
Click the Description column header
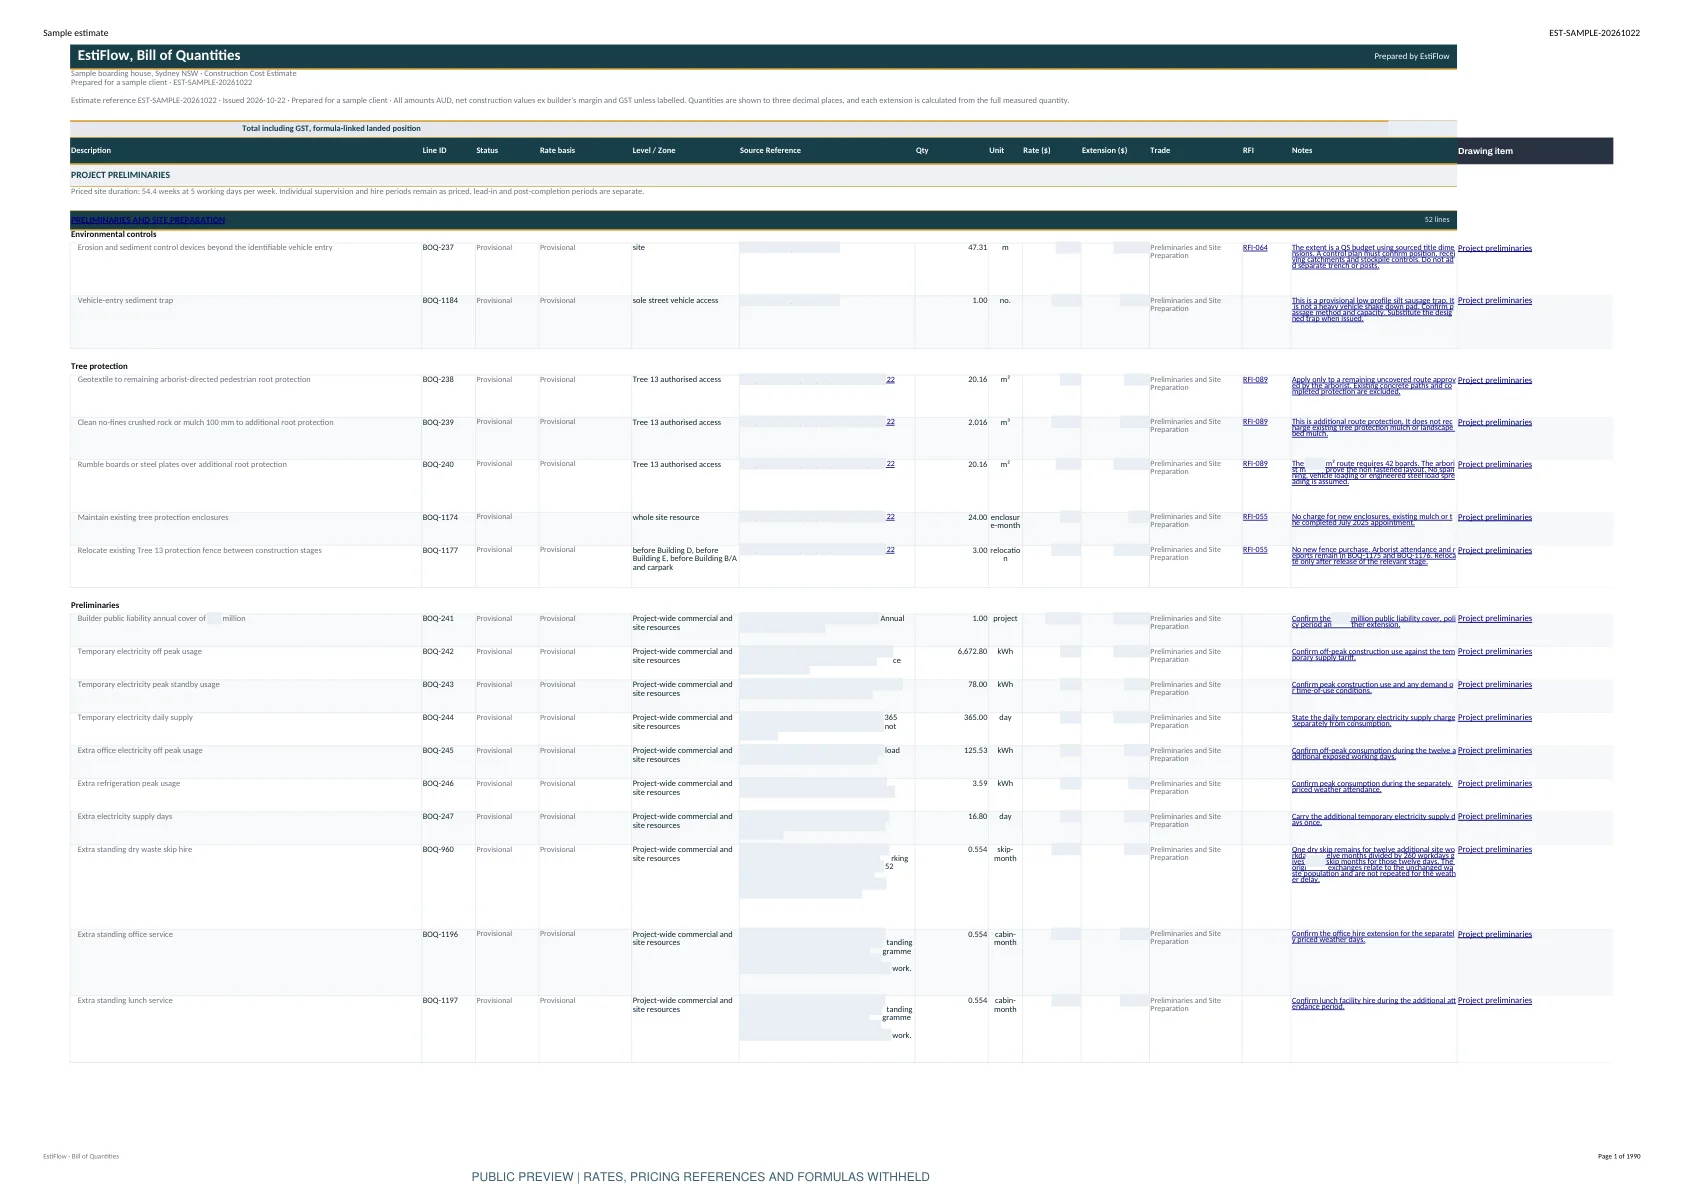coord(91,151)
